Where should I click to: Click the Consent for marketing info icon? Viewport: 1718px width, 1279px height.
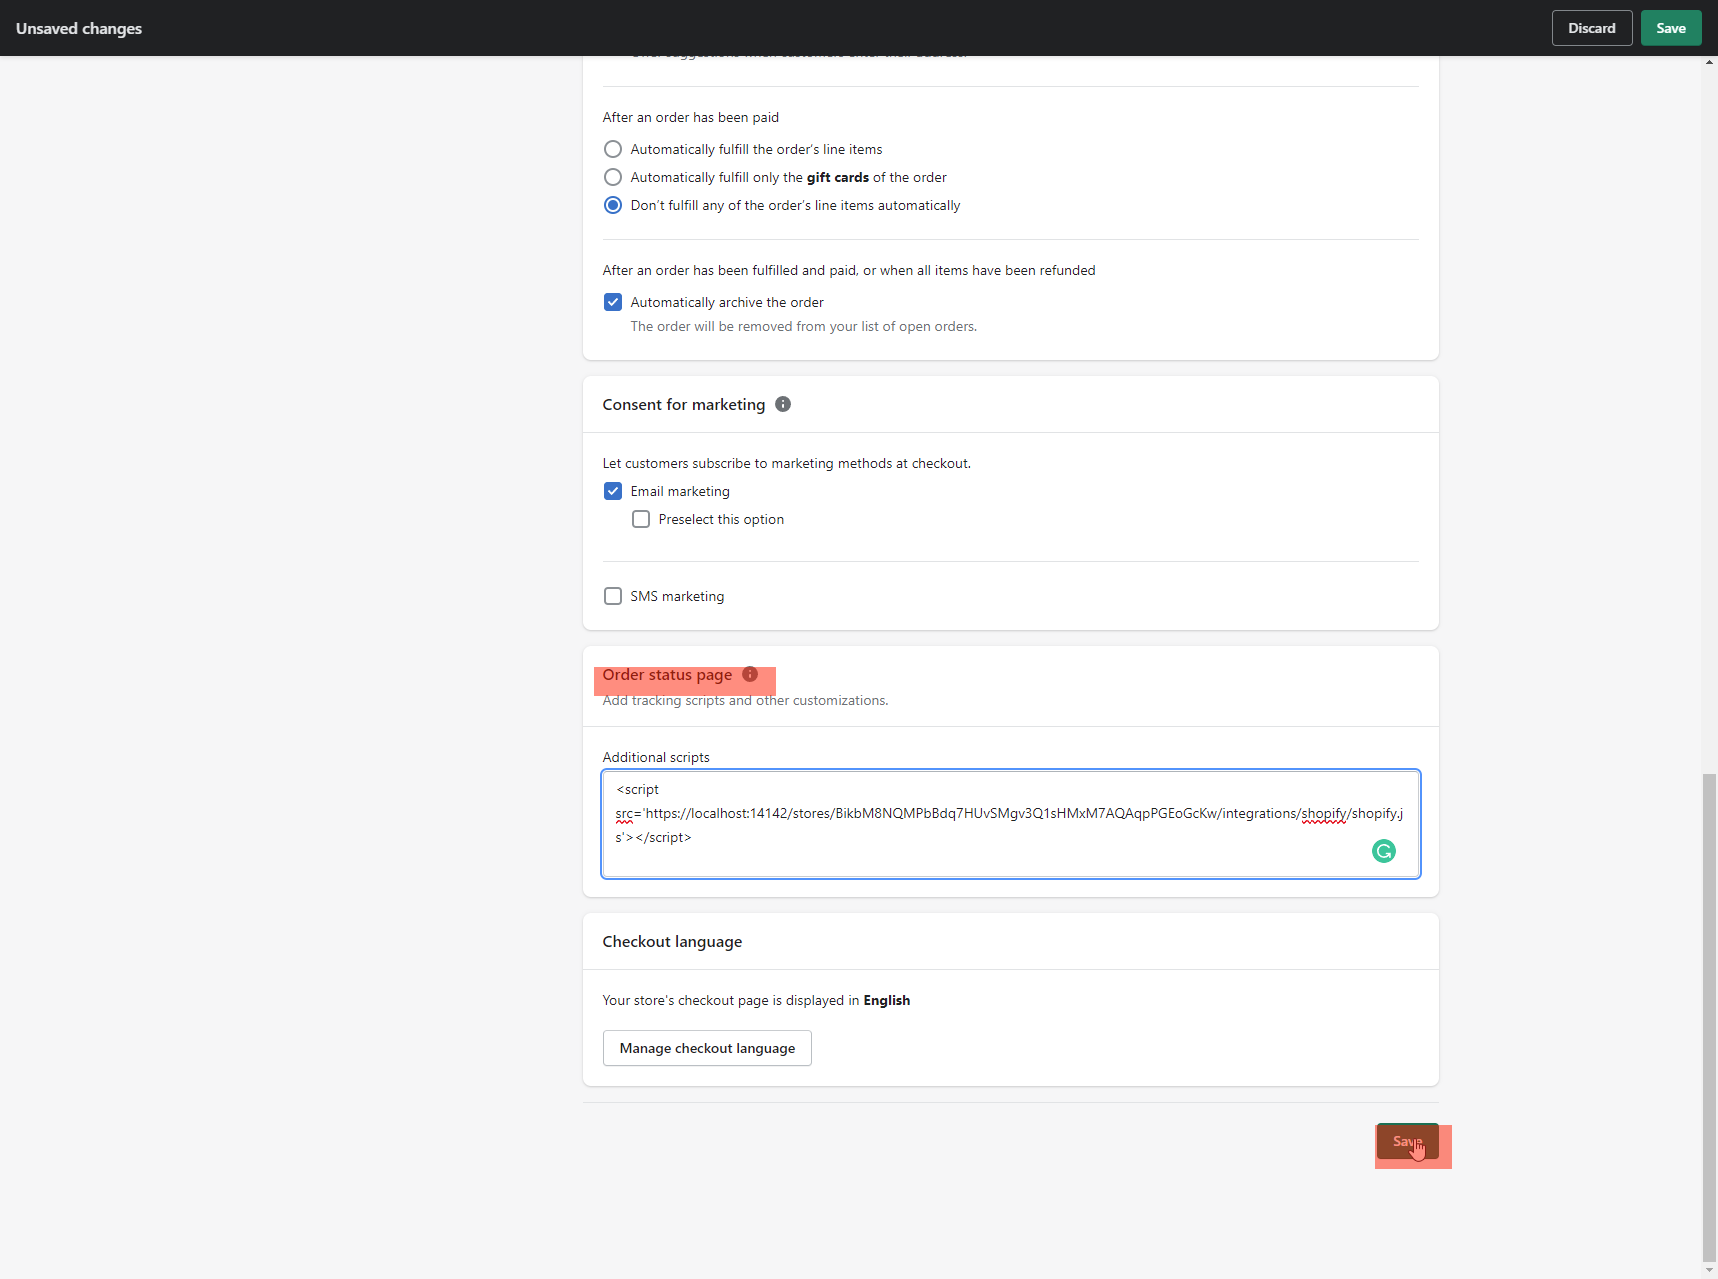point(783,404)
